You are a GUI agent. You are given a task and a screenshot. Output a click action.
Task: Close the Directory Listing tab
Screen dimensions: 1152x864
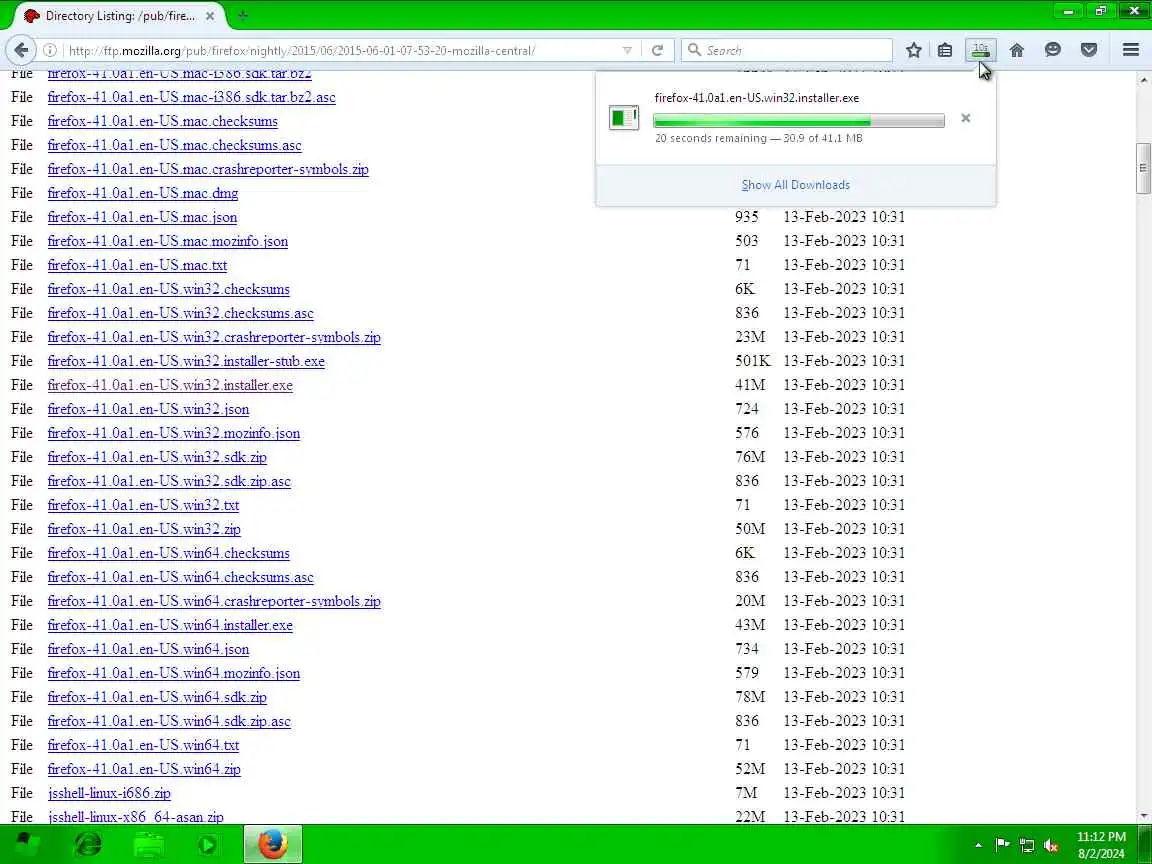point(209,15)
